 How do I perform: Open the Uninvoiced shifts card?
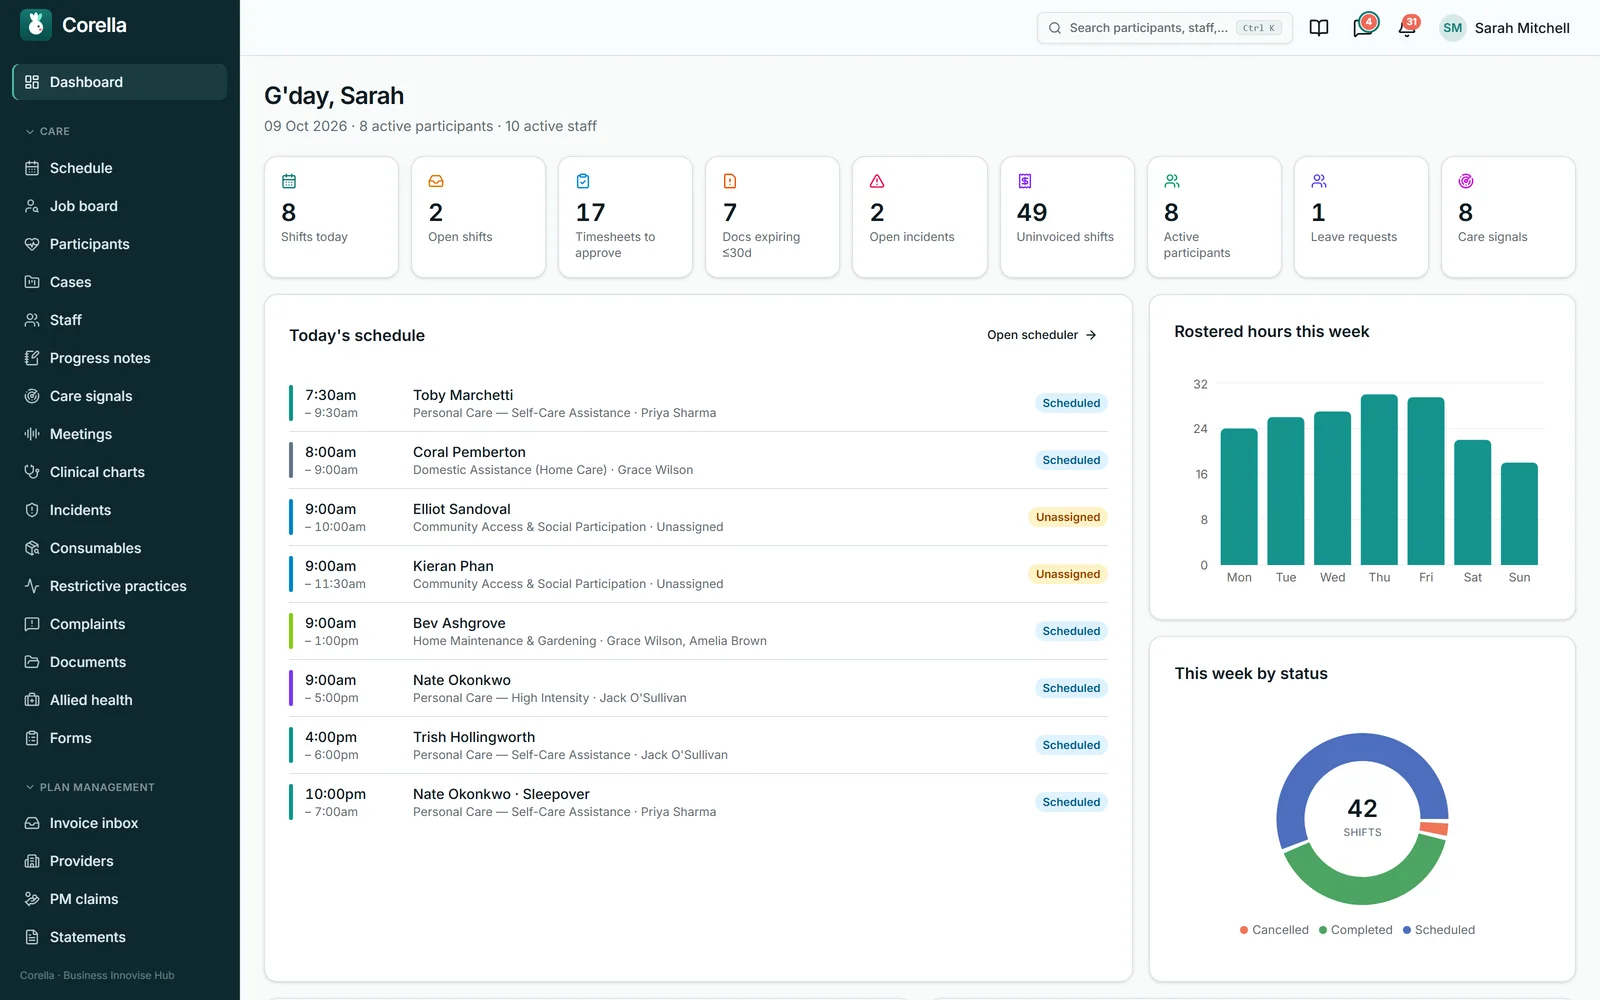pyautogui.click(x=1067, y=217)
